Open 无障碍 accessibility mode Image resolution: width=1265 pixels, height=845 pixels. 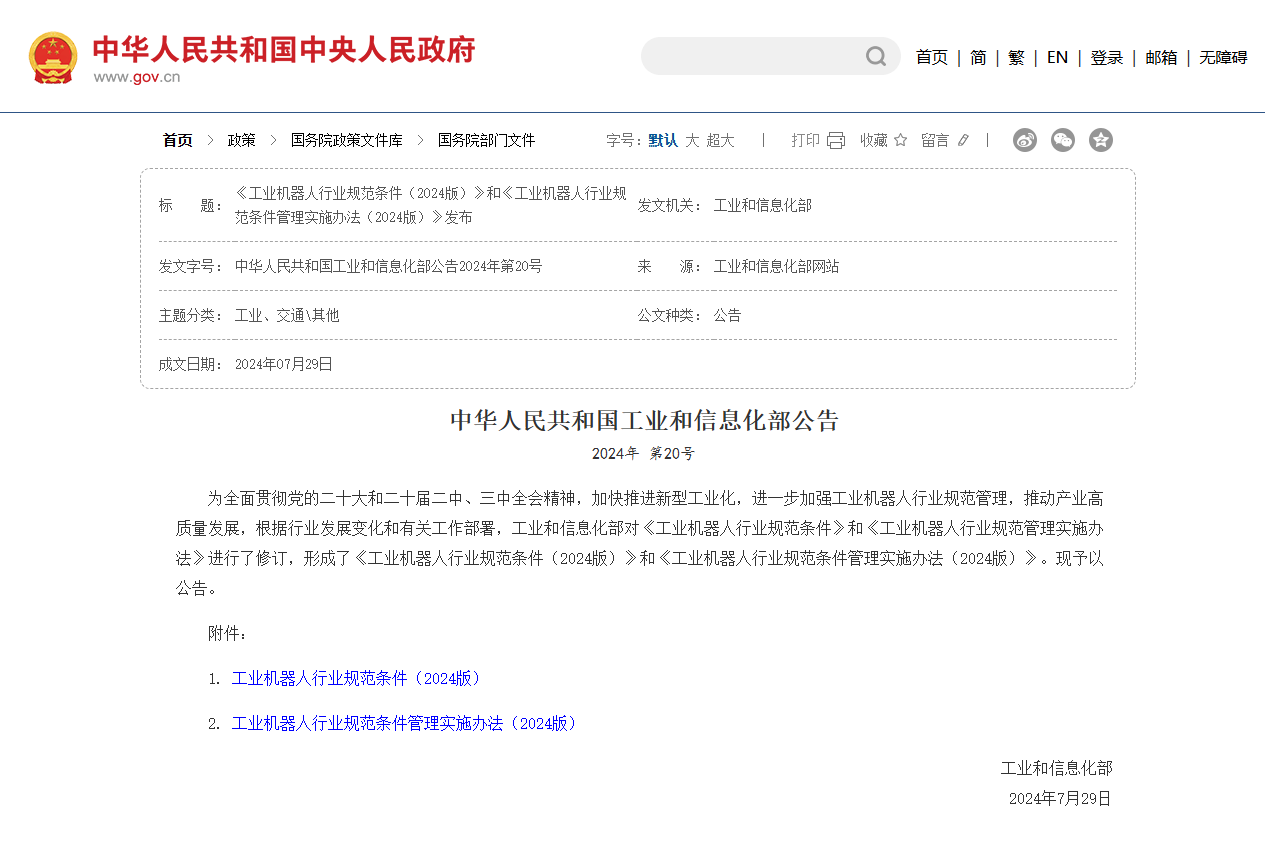[x=1223, y=58]
